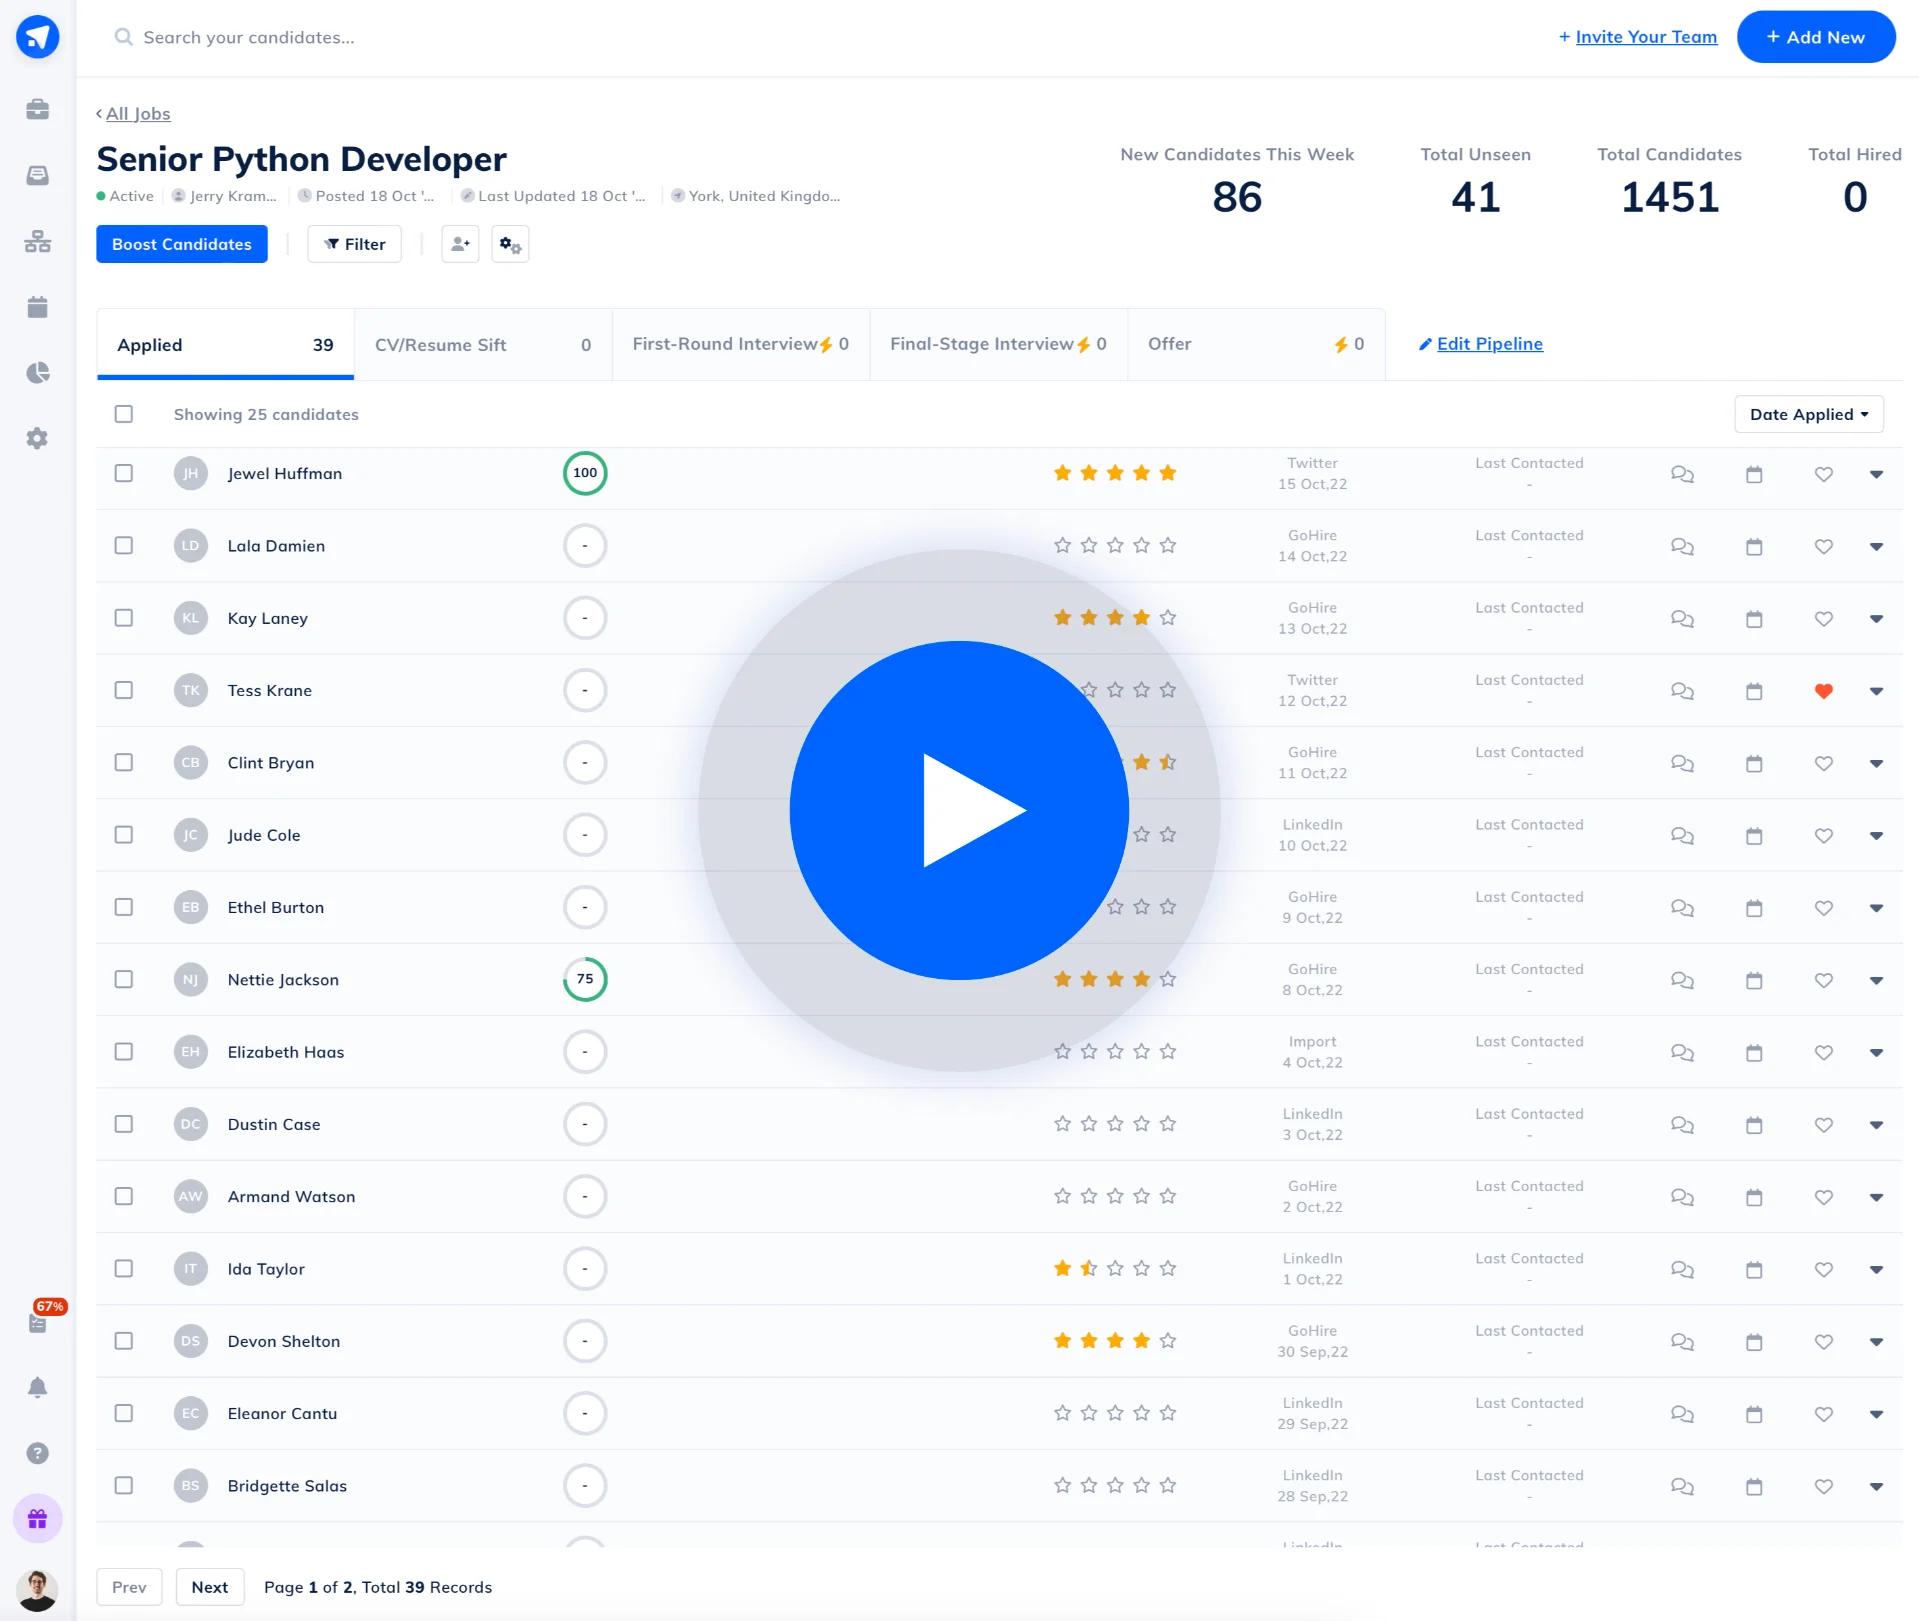Check the box for Armand Watson
This screenshot has height=1621, width=1919.
coord(124,1196)
